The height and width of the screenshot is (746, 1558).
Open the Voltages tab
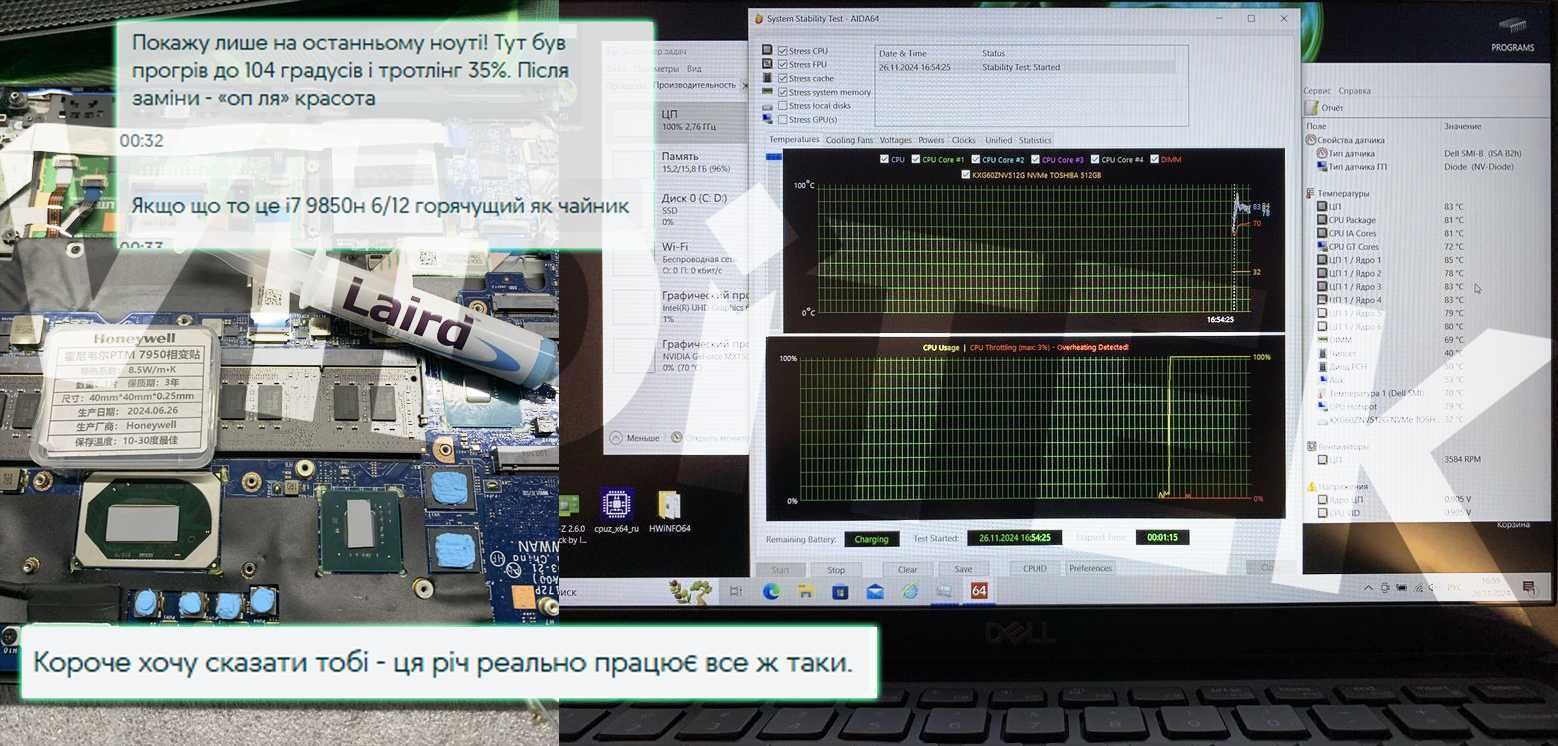click(895, 140)
